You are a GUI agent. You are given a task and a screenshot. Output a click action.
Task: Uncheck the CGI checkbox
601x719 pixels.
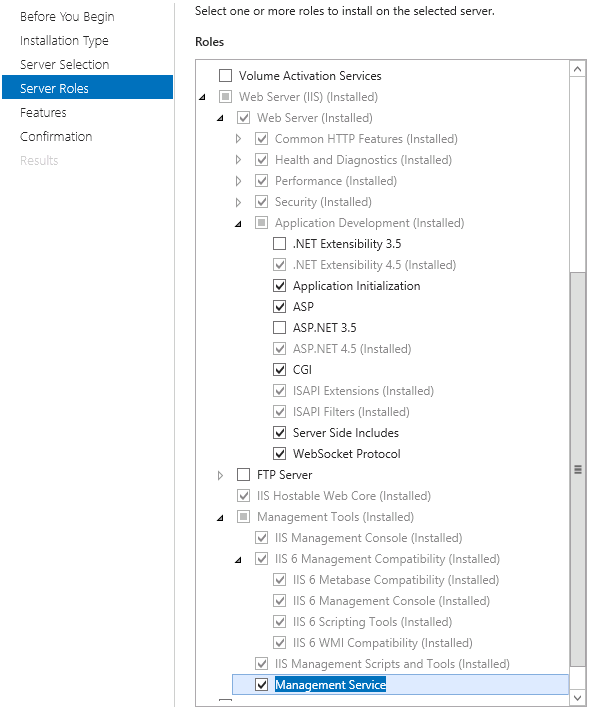279,370
